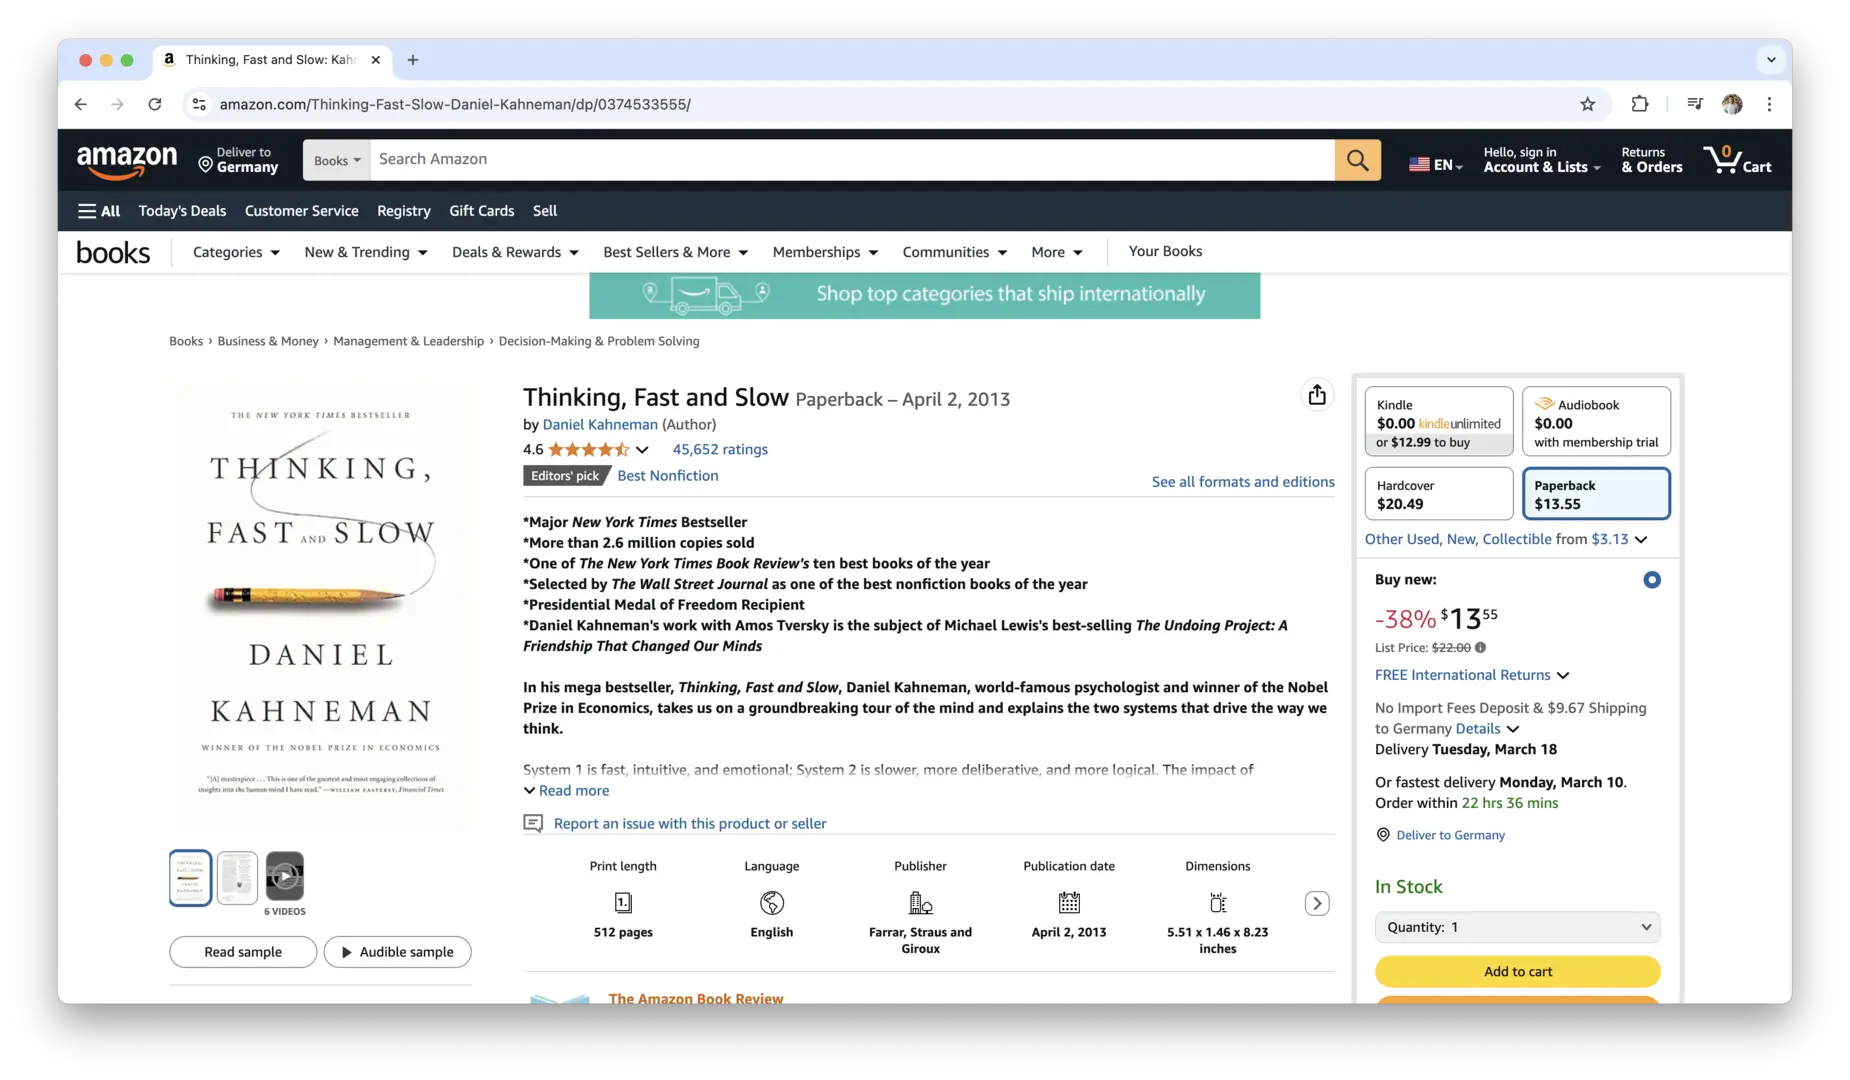Go back to the previous page
This screenshot has width=1850, height=1080.
[x=81, y=104]
